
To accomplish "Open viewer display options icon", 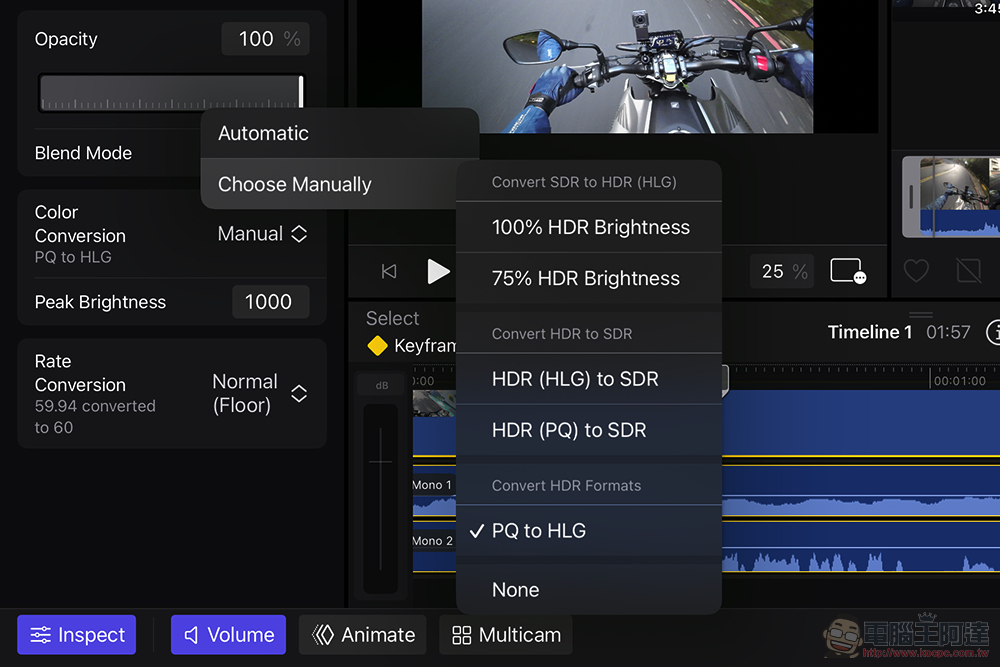I will pyautogui.click(x=848, y=271).
